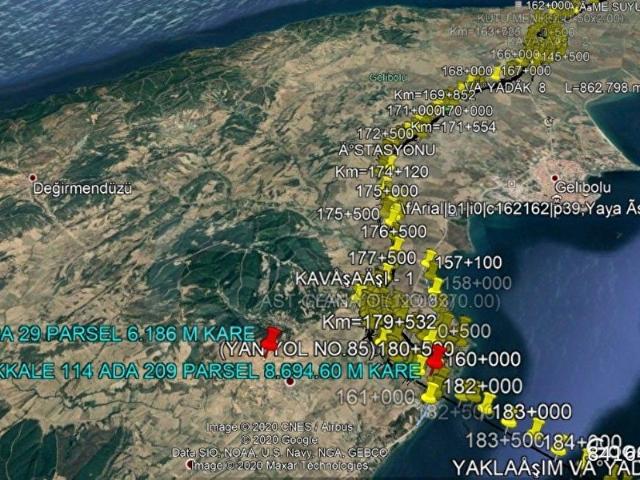Select the 175+000 station label
The image size is (640, 480).
(x=387, y=191)
